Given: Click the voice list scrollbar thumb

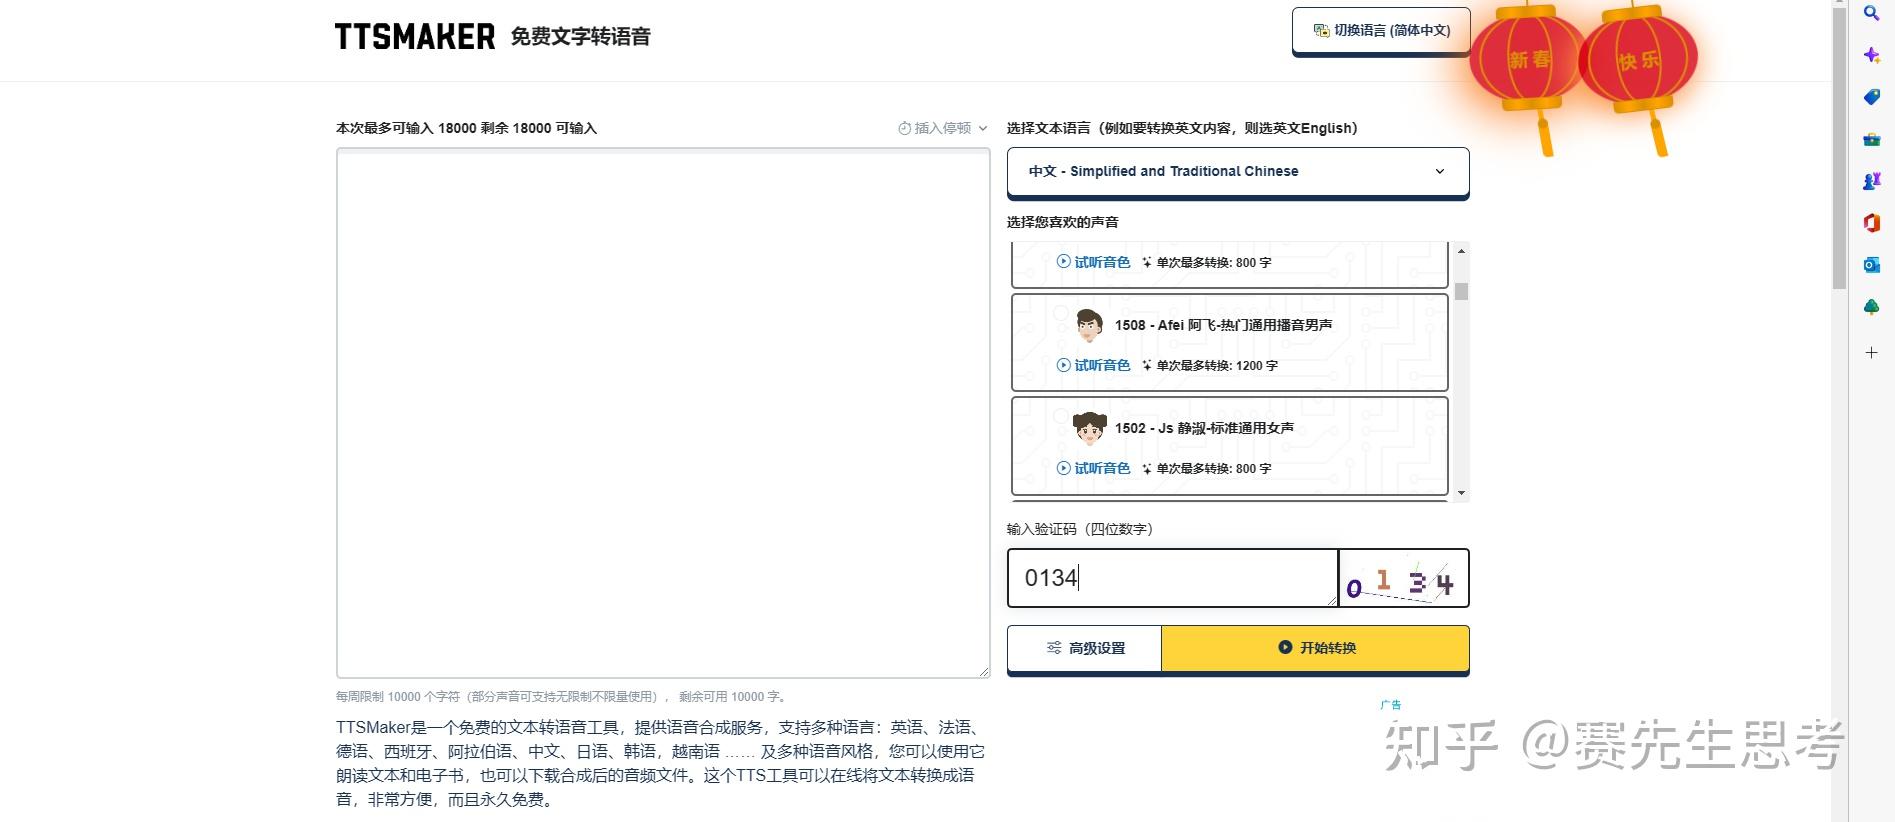Looking at the screenshot, I should coord(1461,291).
